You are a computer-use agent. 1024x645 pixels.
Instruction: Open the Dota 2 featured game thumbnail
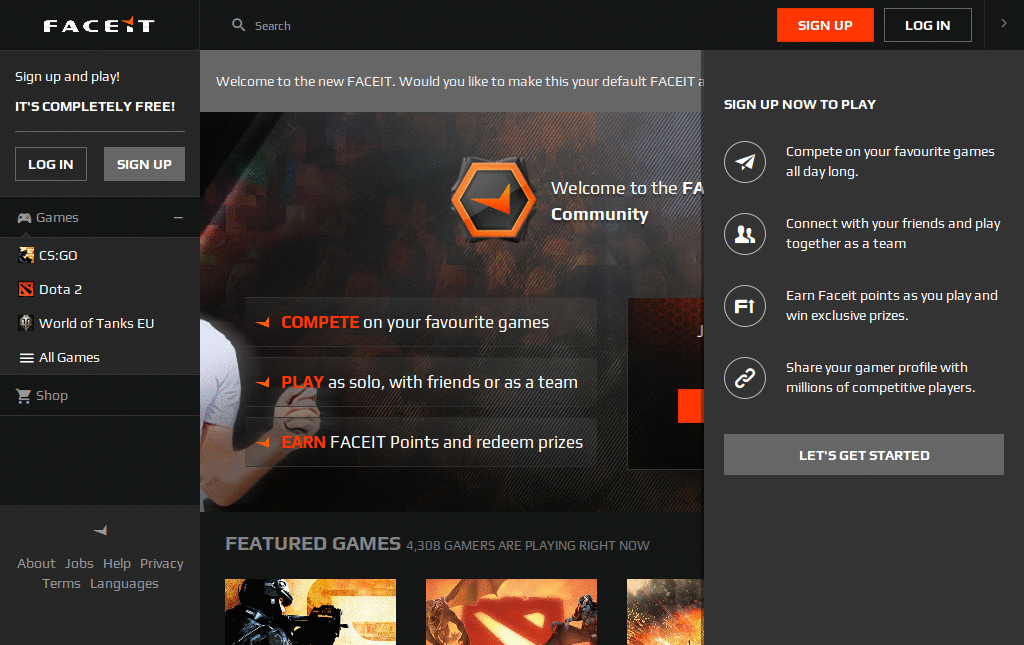511,611
